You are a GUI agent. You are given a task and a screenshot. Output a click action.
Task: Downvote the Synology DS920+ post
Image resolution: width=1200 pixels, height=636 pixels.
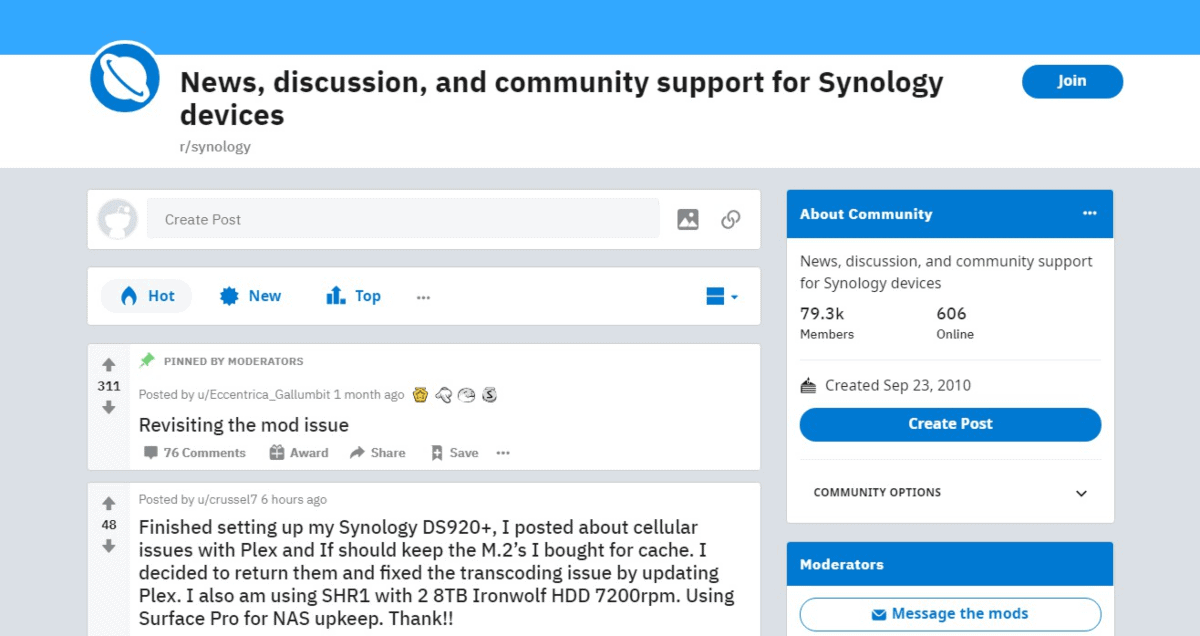coord(109,546)
